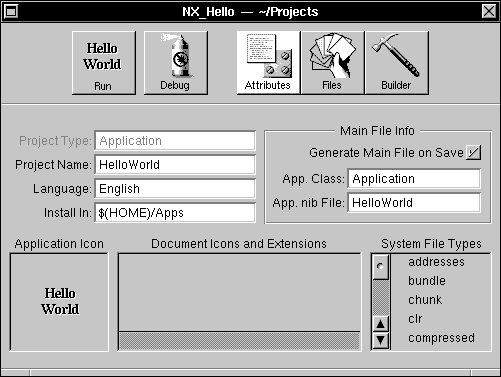This screenshot has height=377, width=501.
Task: Click the NX_Hello title bar
Action: pos(250,11)
